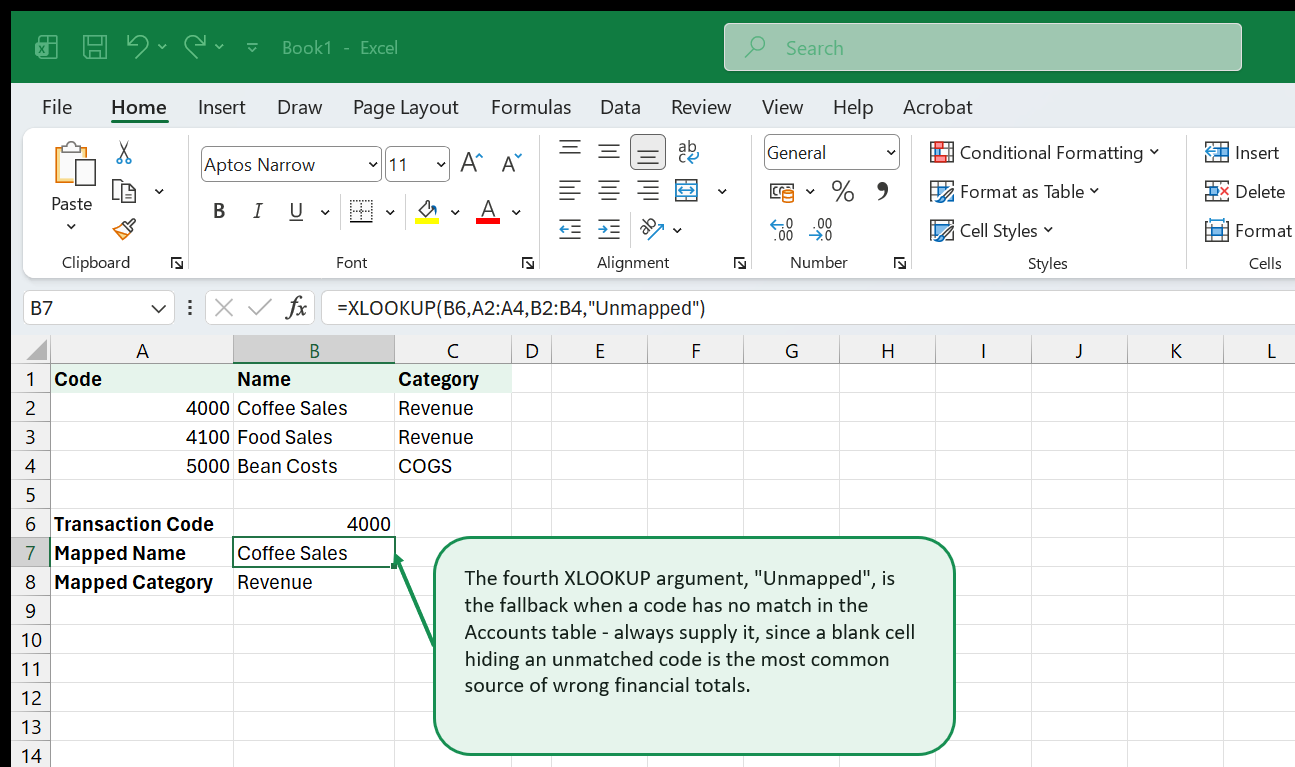
Task: Click the Cut scissors icon
Action: [124, 152]
